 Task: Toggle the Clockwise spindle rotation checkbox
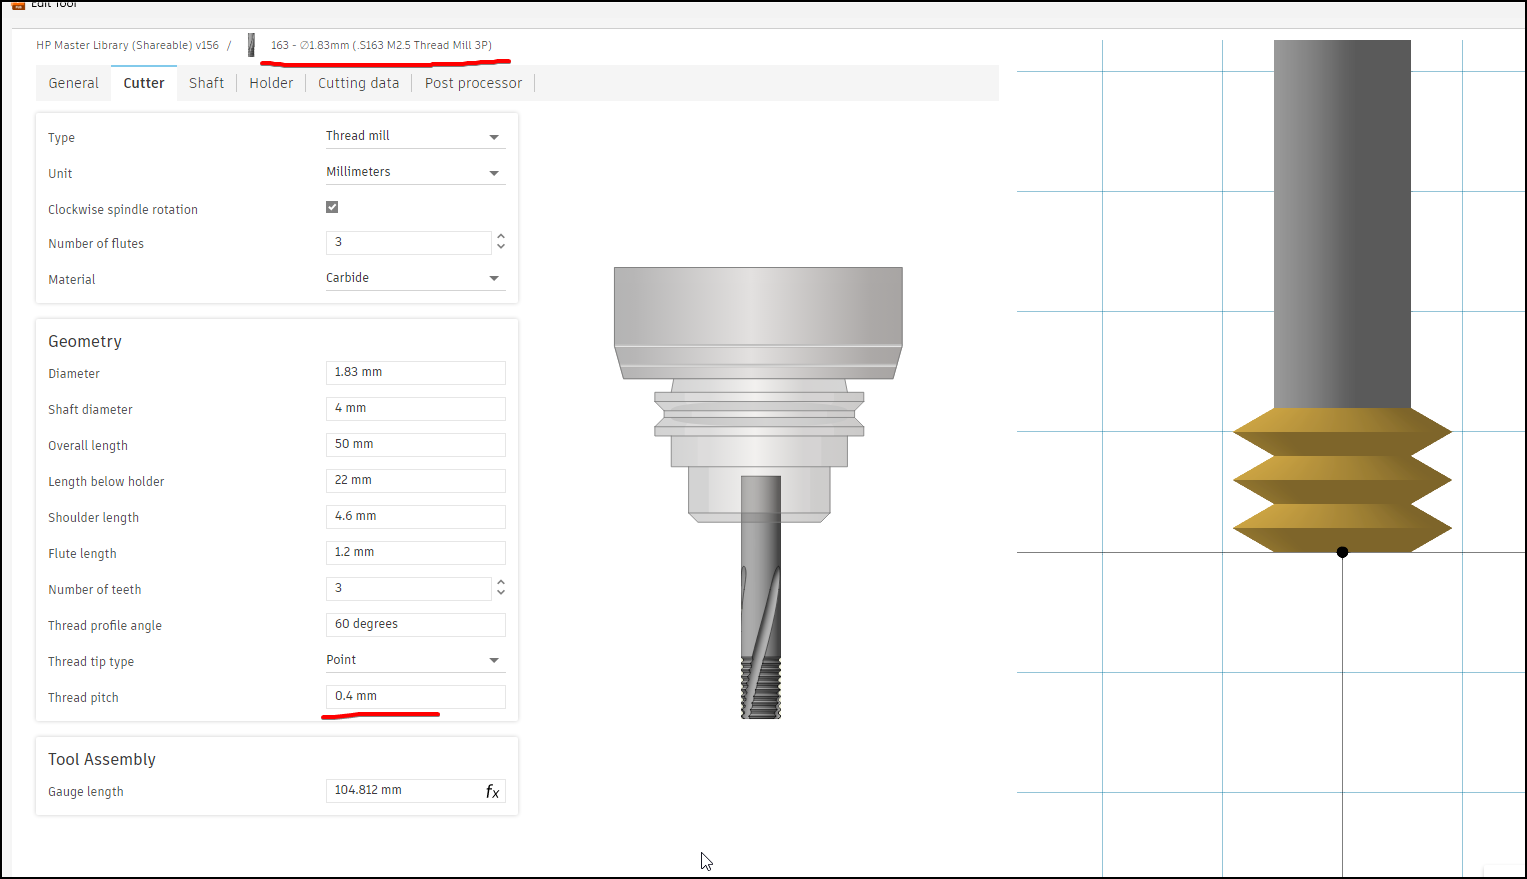click(x=331, y=207)
